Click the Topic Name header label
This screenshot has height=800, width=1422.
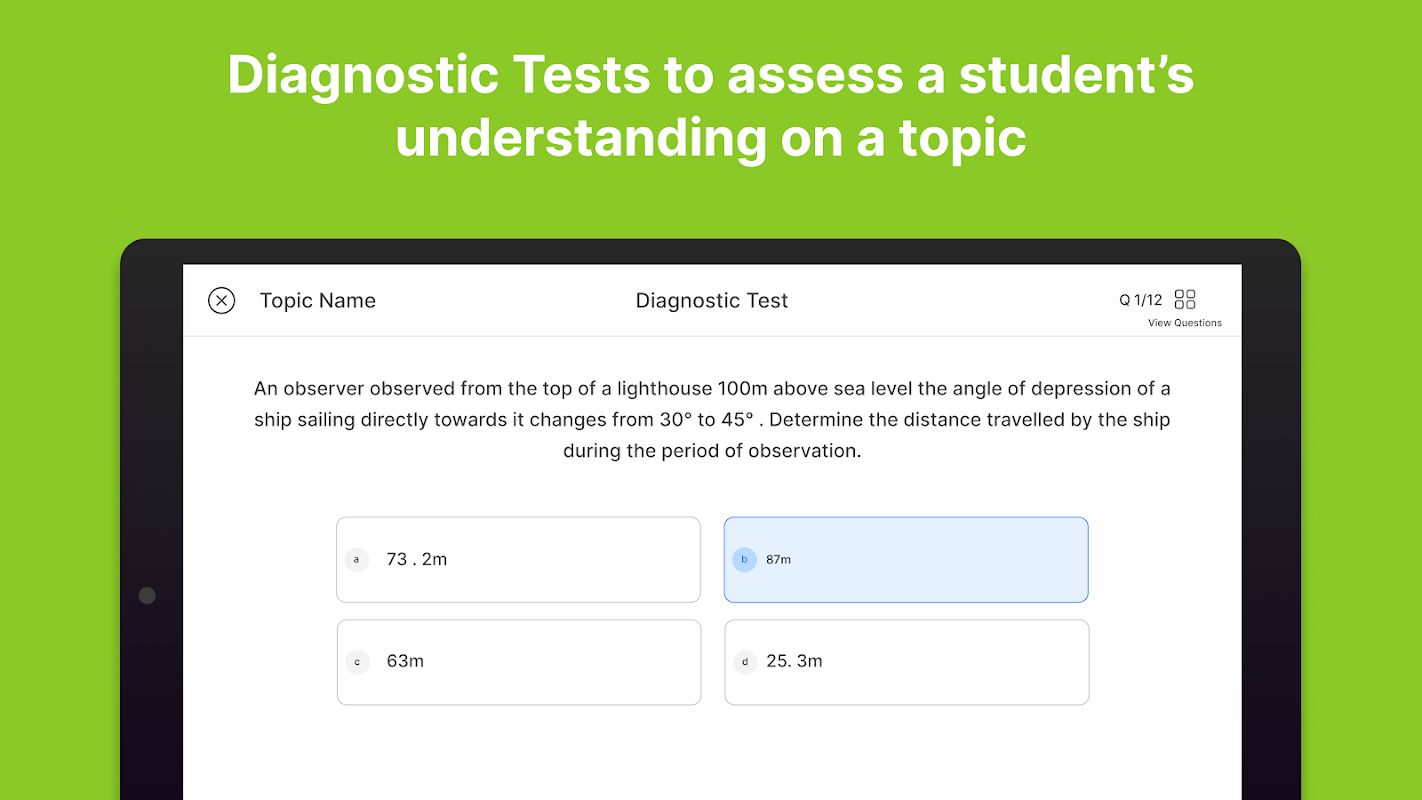tap(318, 301)
